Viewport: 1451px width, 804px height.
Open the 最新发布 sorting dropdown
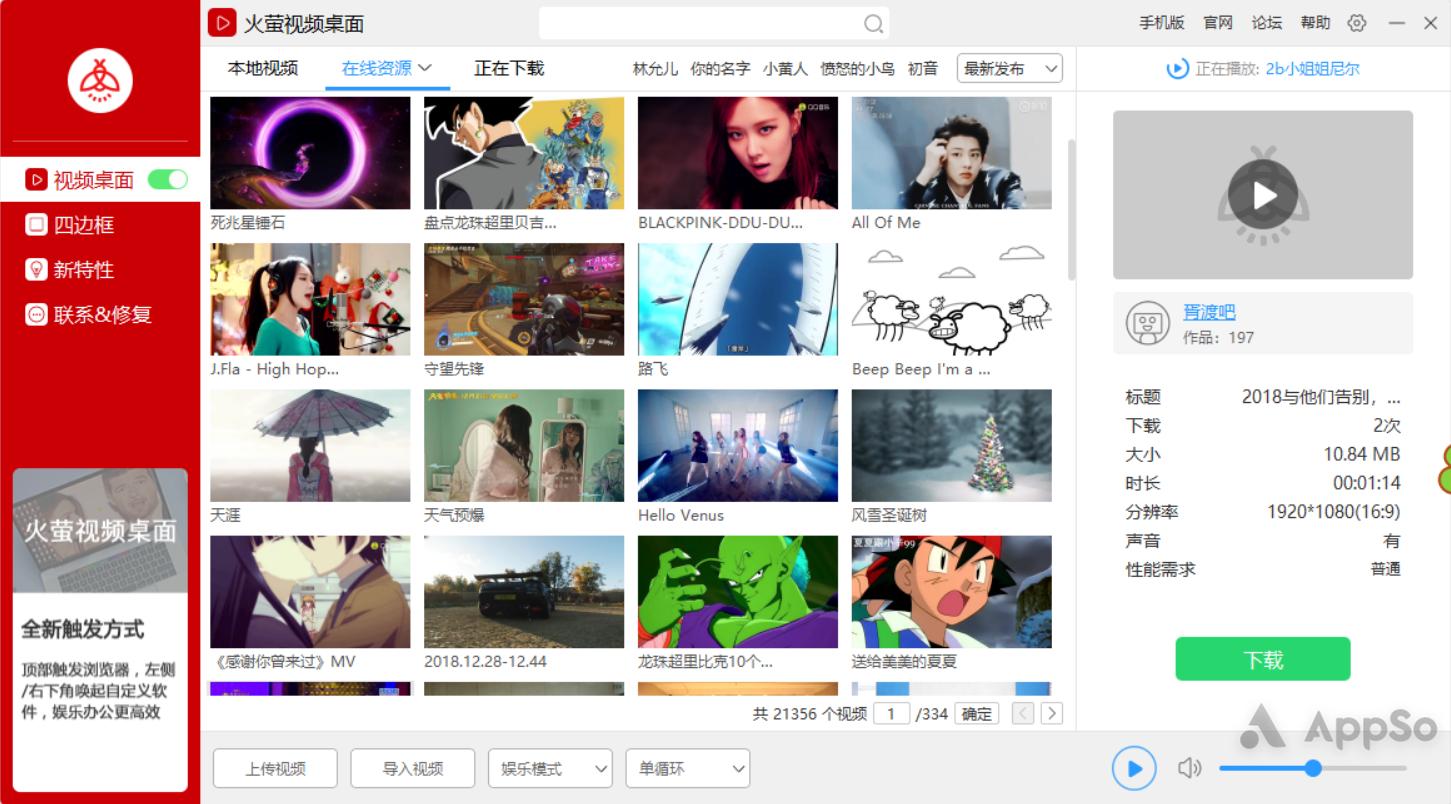pyautogui.click(x=1009, y=68)
